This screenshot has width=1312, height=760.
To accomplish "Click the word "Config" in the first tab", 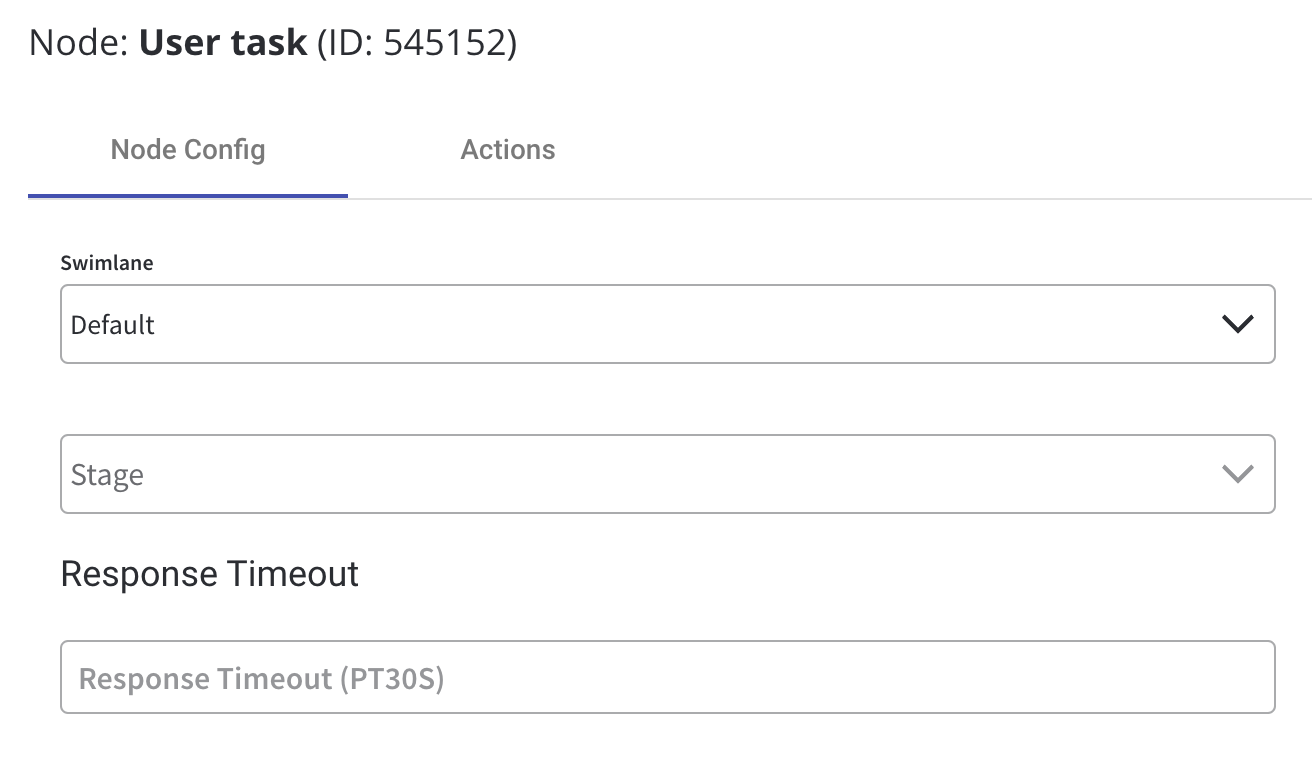I will 224,150.
